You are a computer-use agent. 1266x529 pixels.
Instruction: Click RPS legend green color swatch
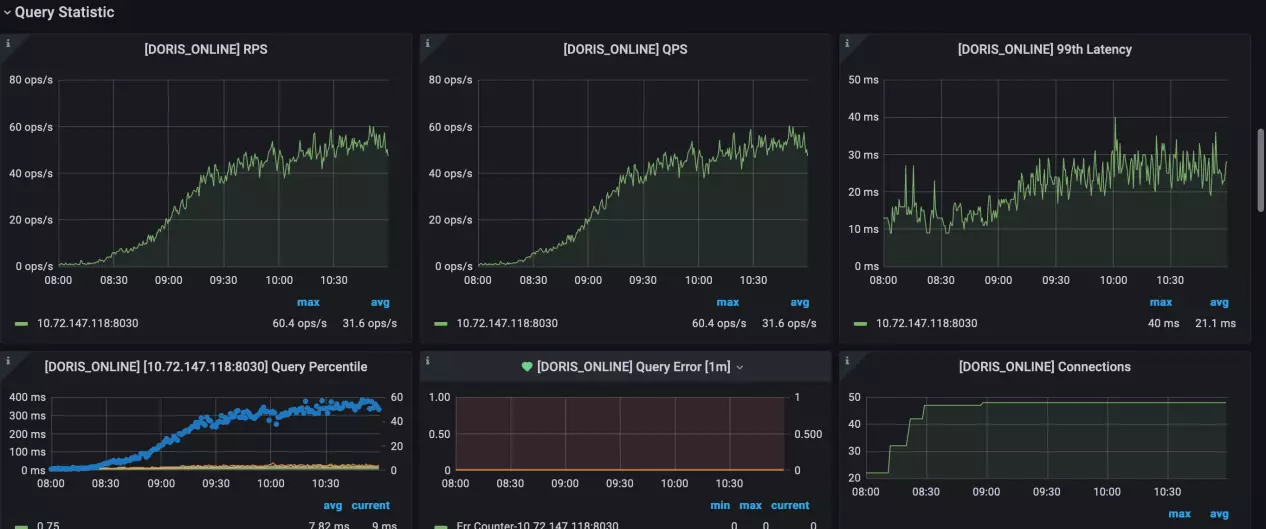[21, 324]
